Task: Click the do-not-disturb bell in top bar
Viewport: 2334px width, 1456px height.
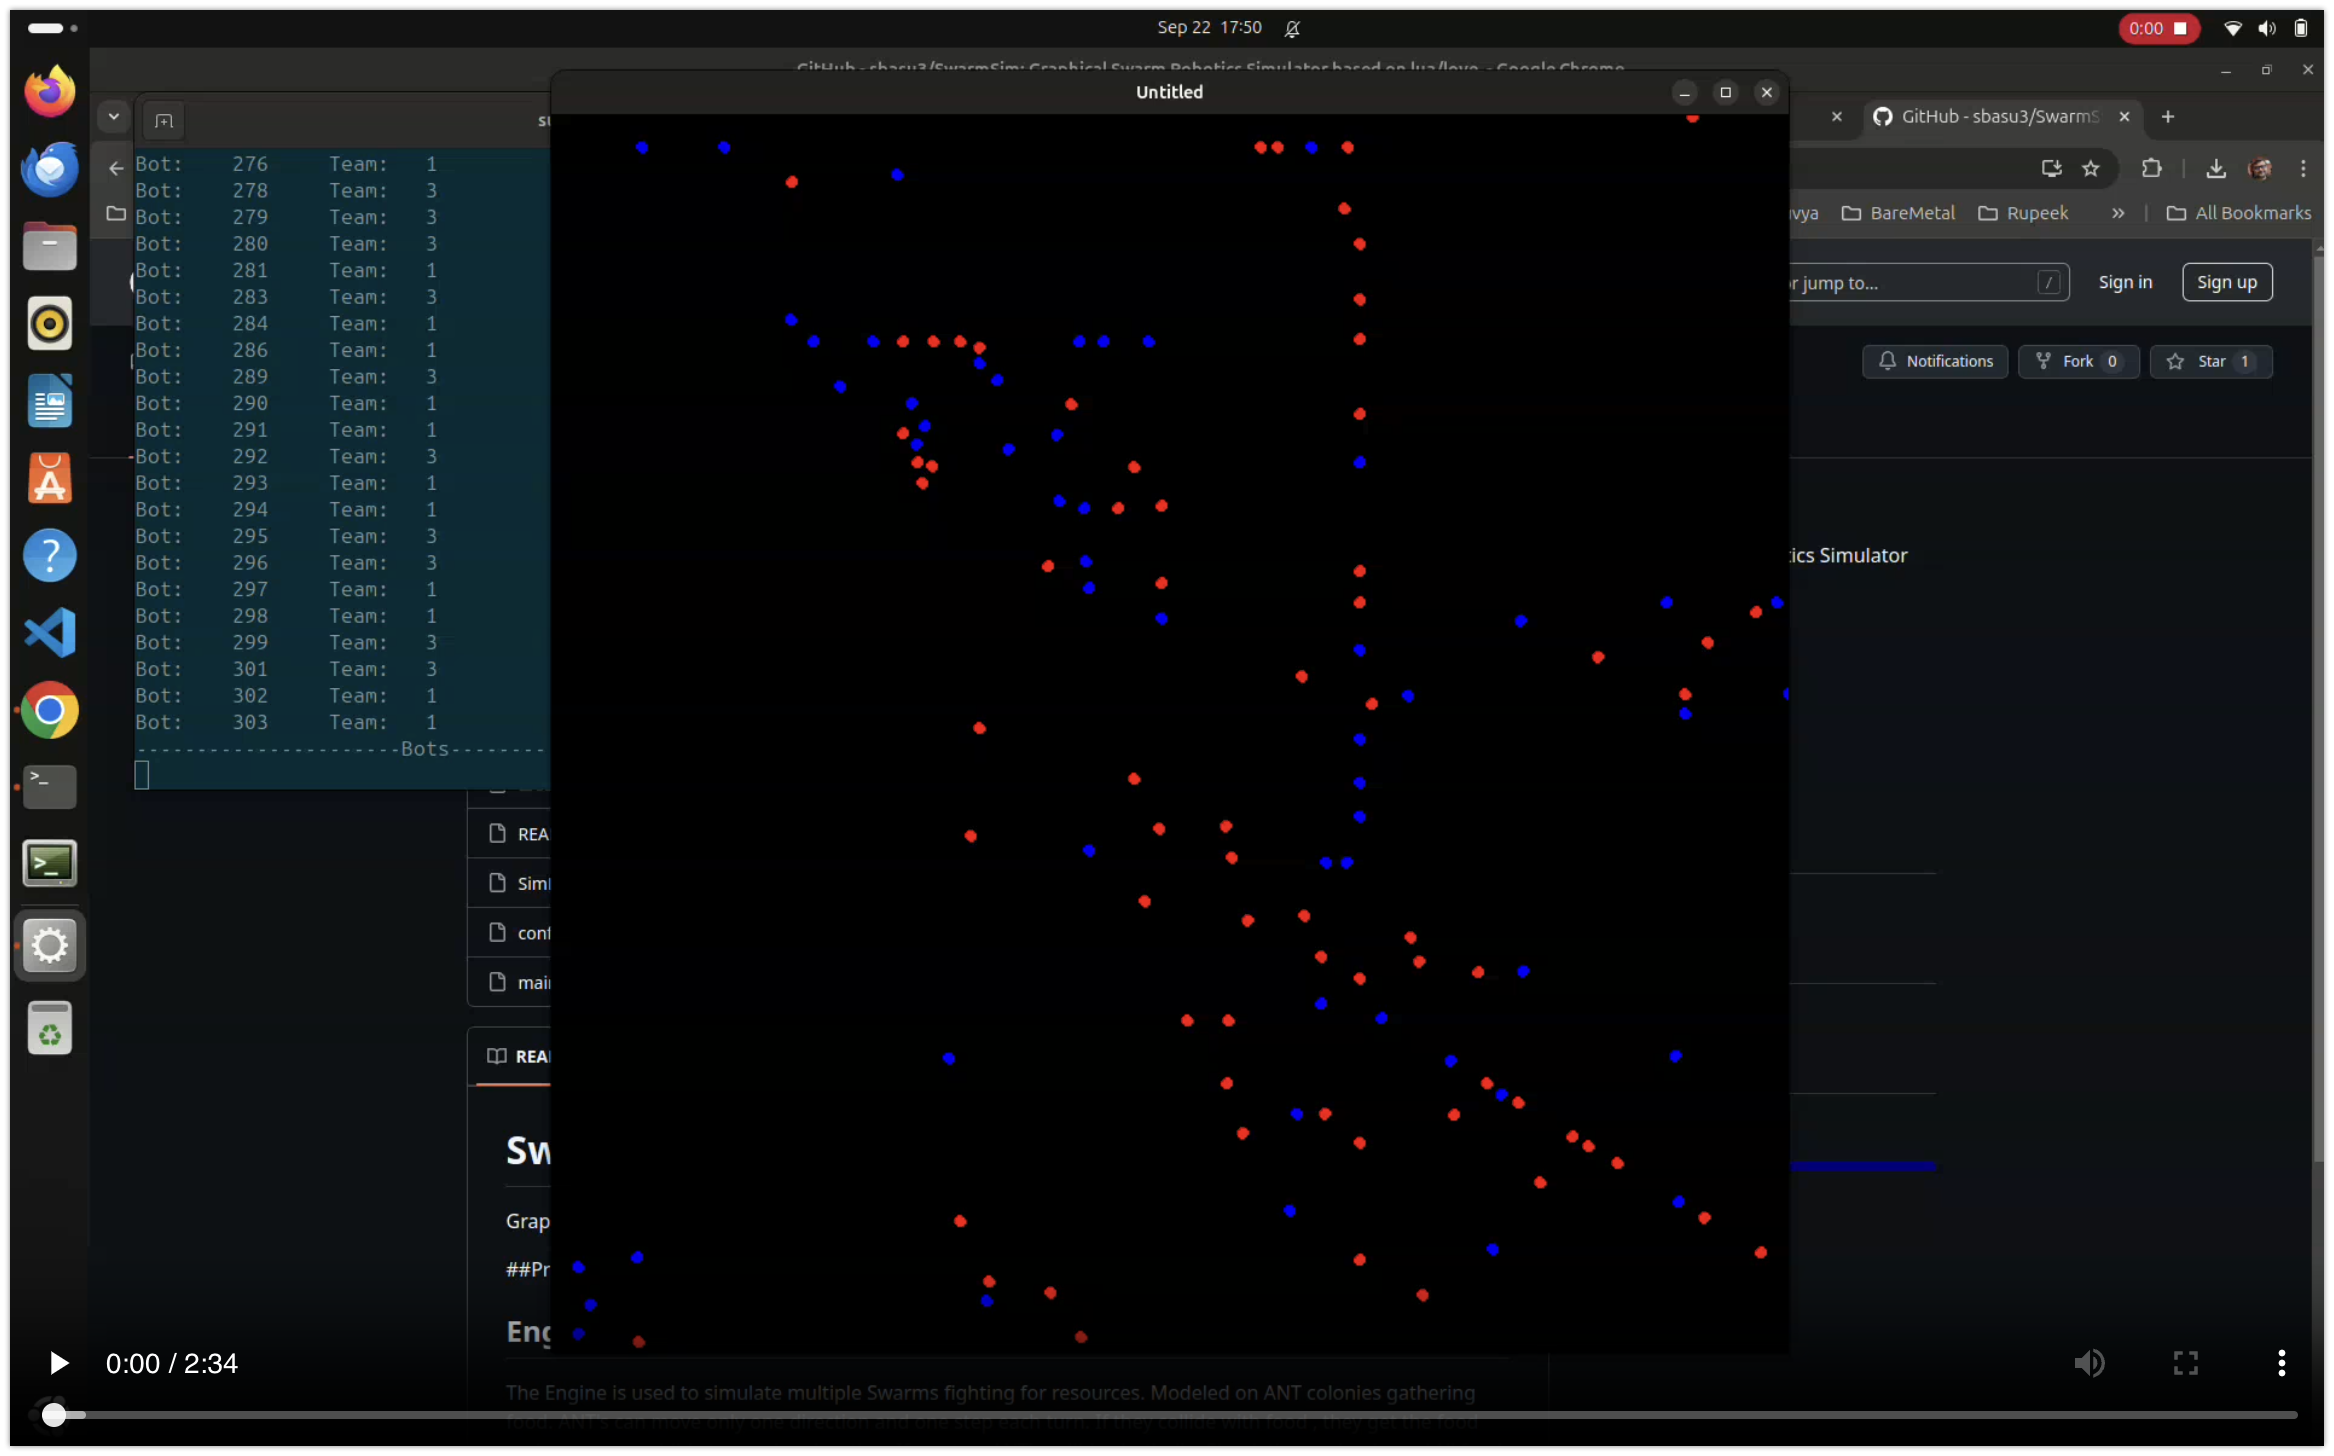Action: [1293, 28]
